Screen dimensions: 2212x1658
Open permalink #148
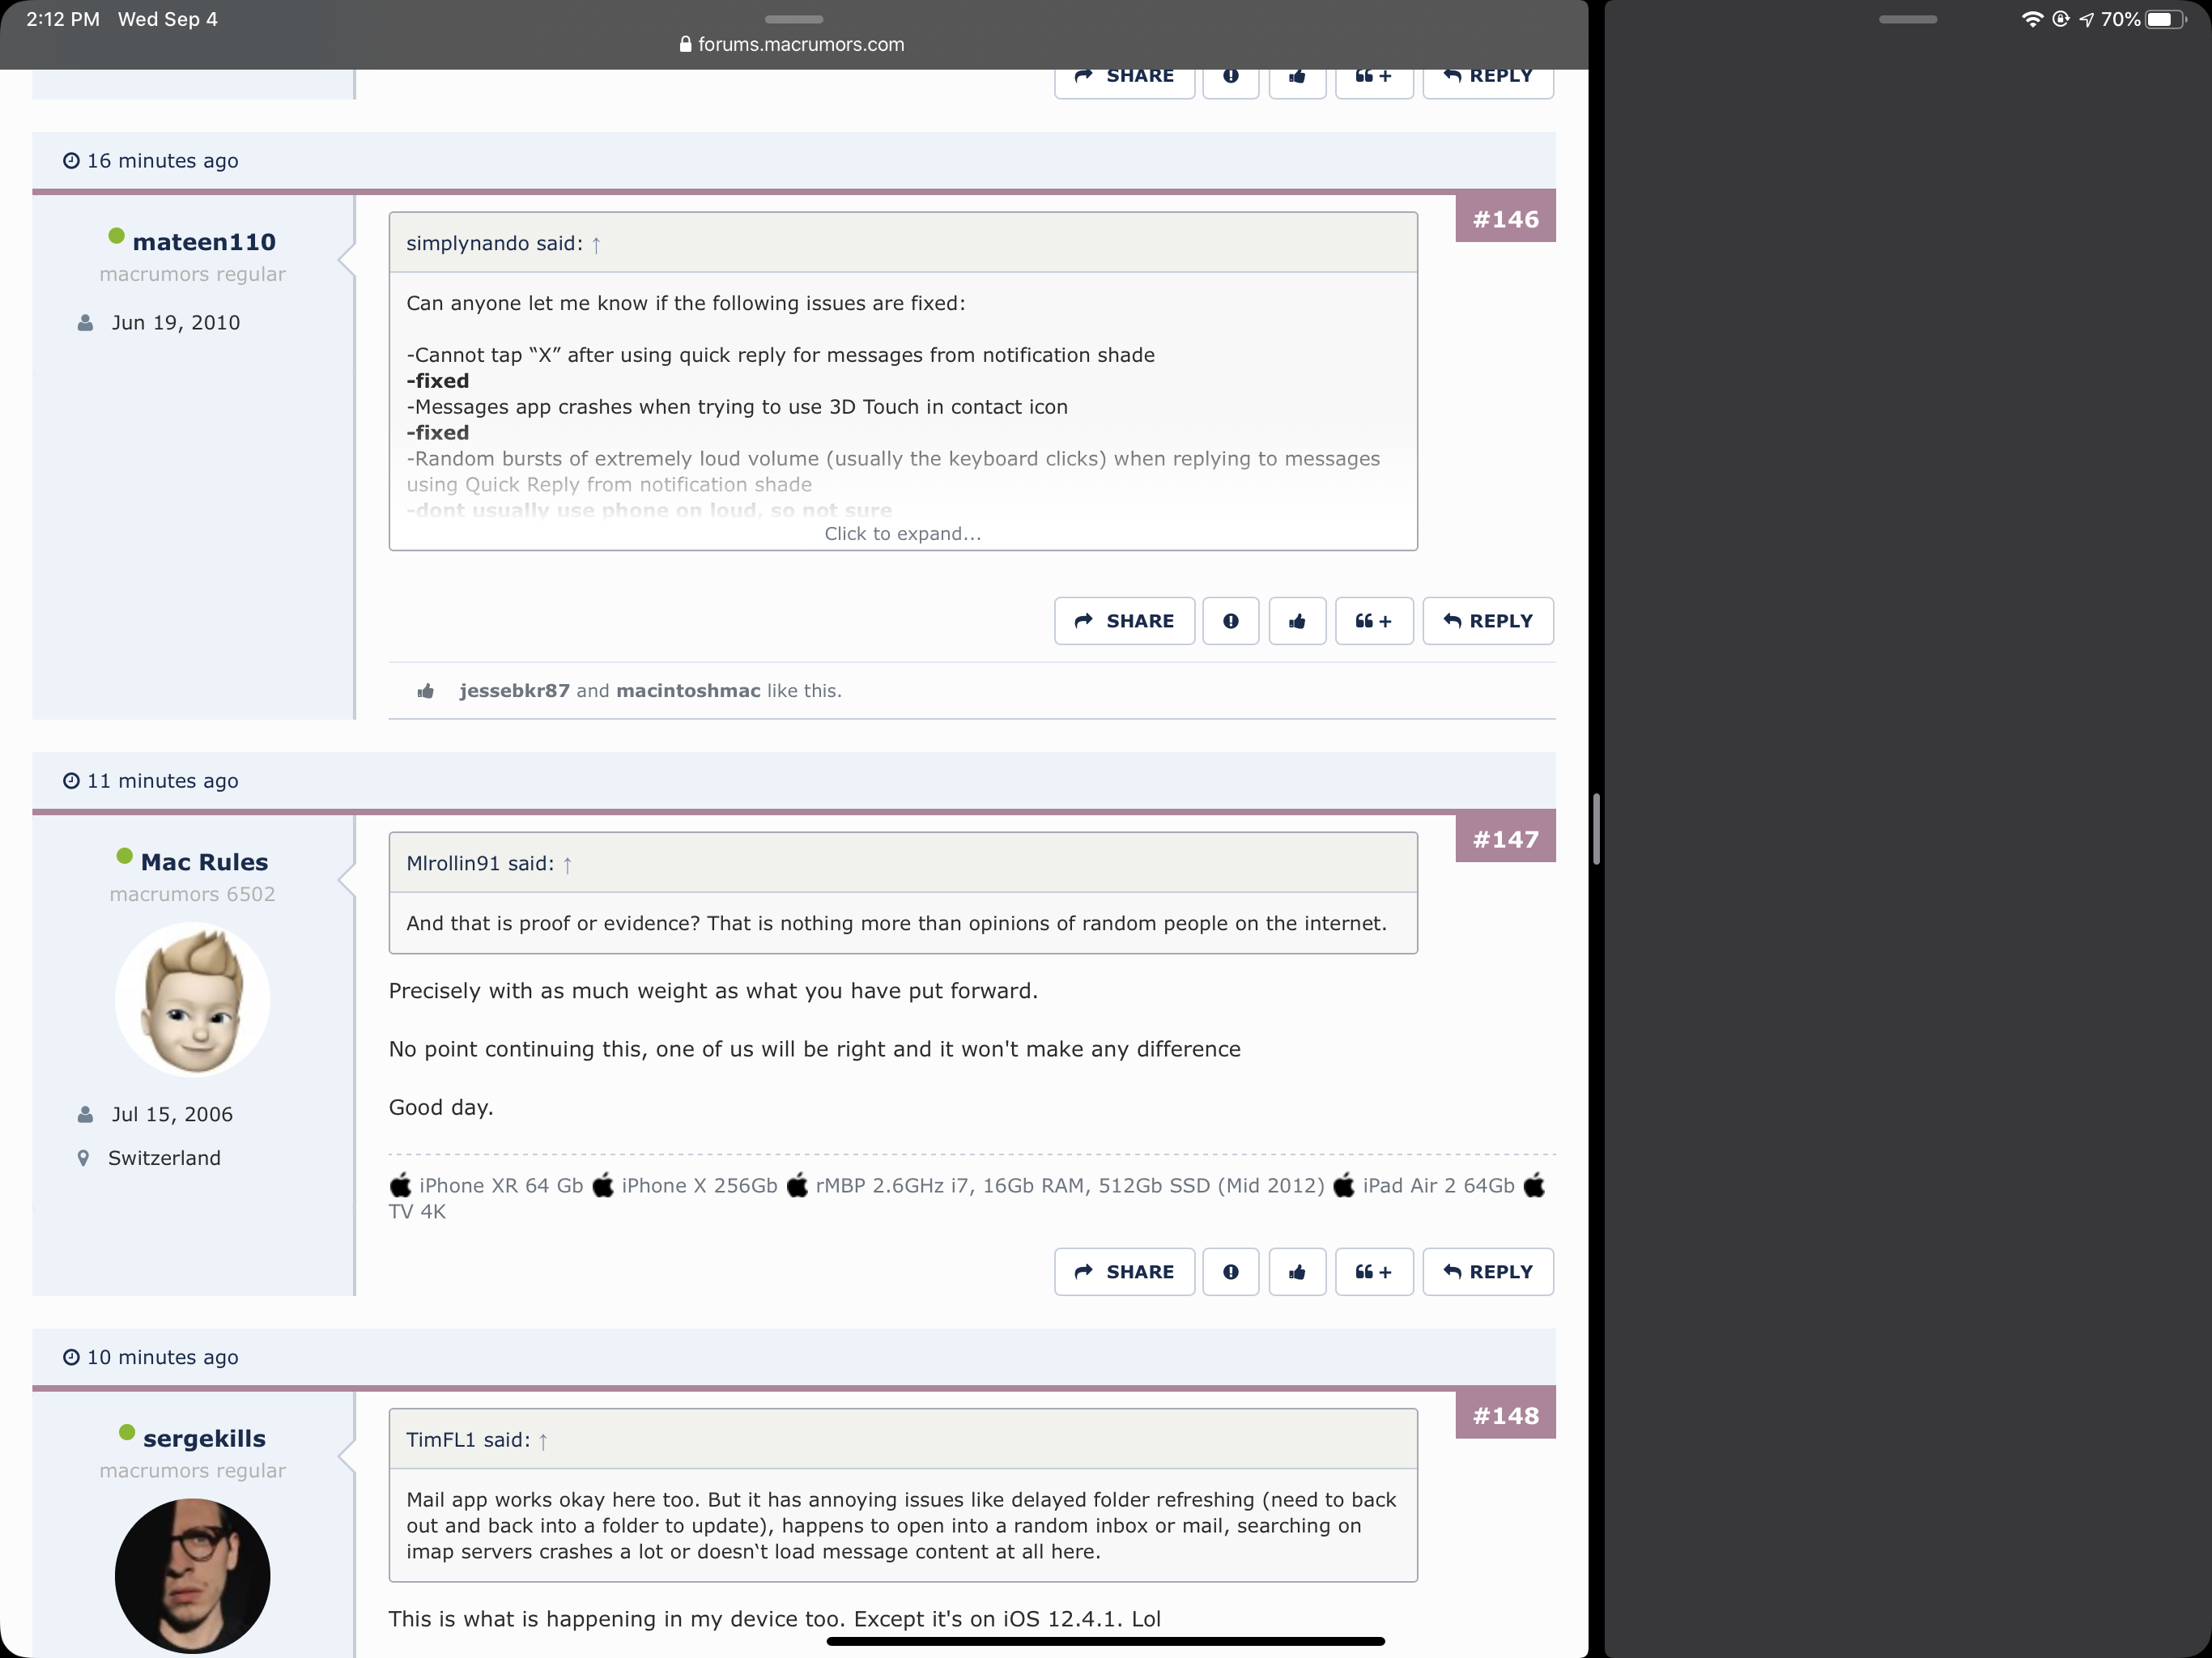point(1505,1416)
